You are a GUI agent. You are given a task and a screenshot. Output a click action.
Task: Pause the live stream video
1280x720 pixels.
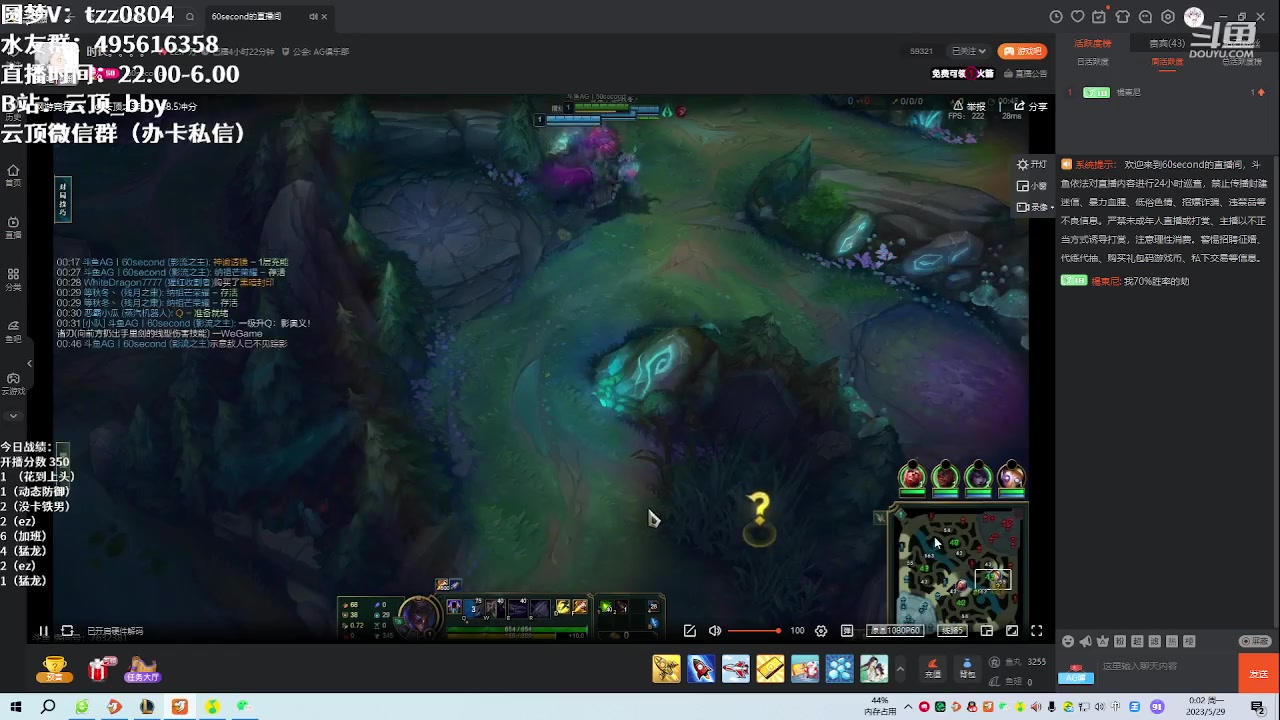coord(43,631)
